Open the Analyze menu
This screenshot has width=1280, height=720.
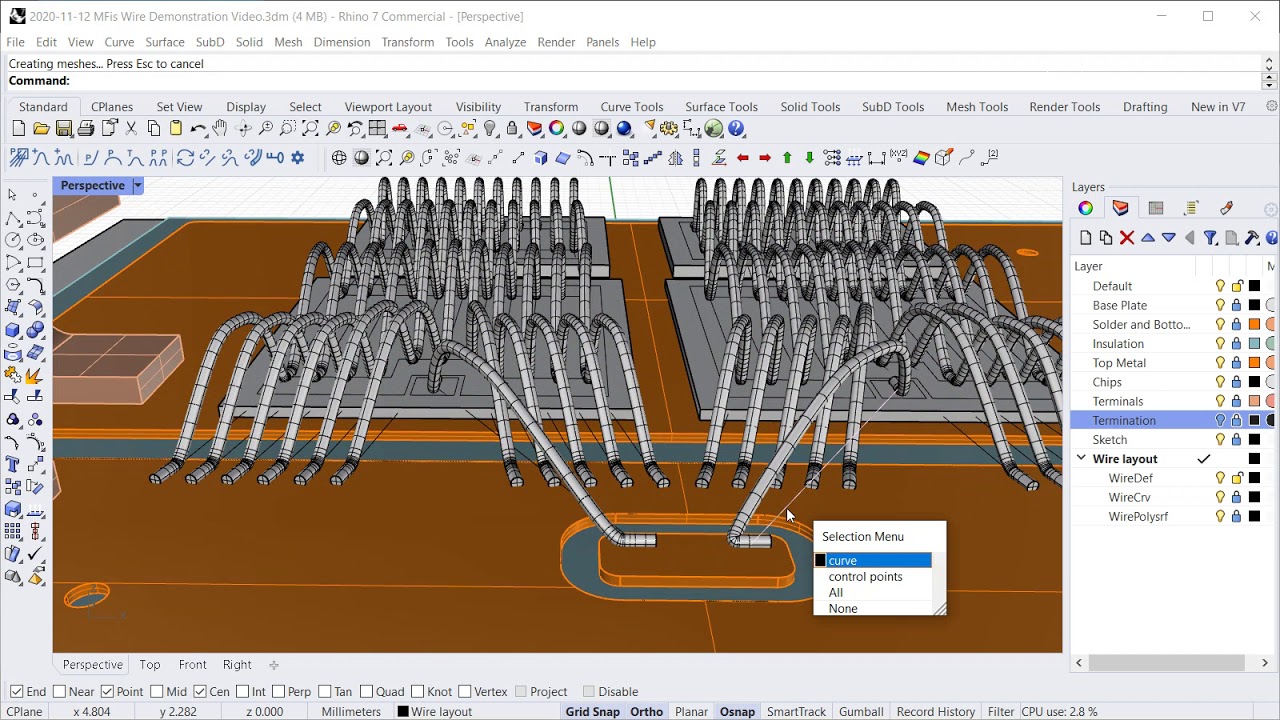coord(505,42)
